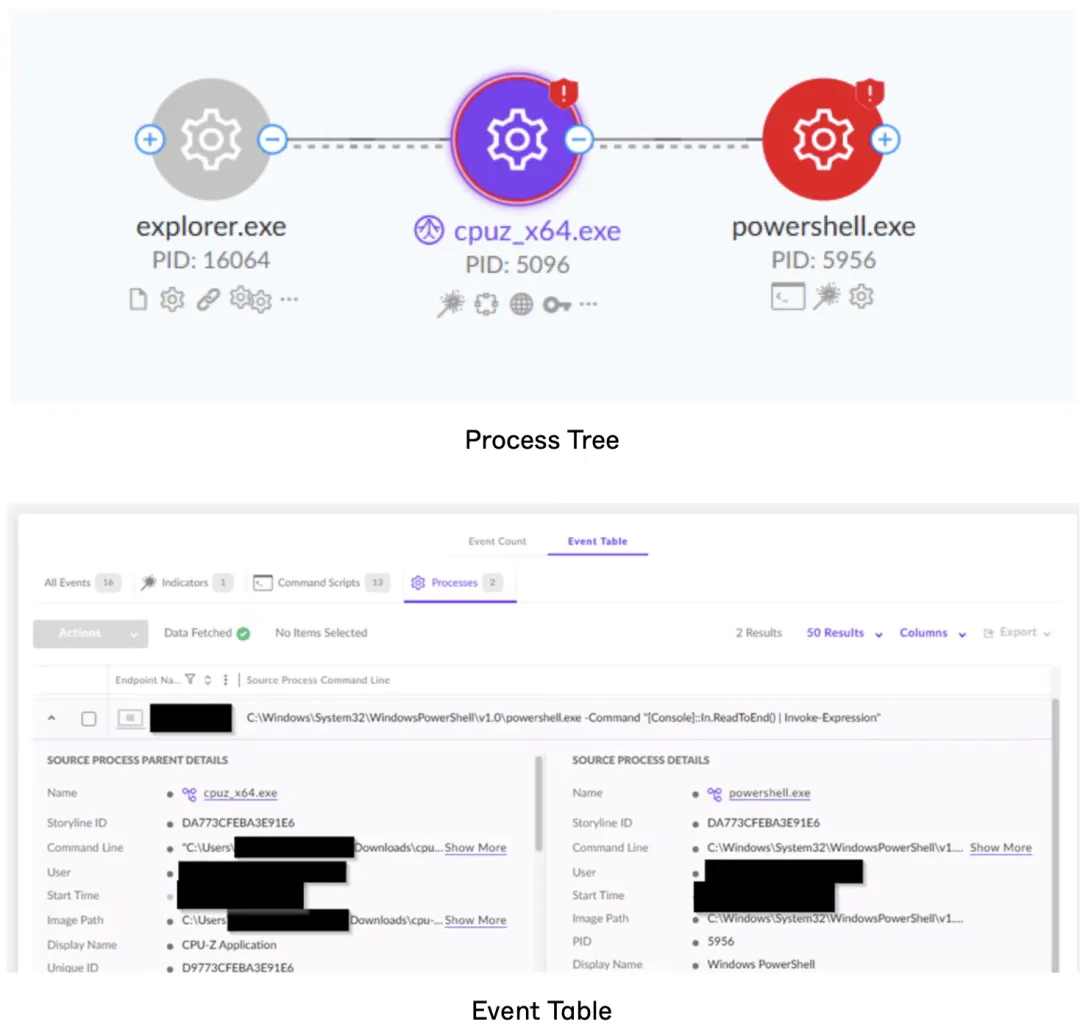This screenshot has height=1027, width=1080.
Task: Click the sort arrows in Endpoint Name column
Action: [207, 680]
